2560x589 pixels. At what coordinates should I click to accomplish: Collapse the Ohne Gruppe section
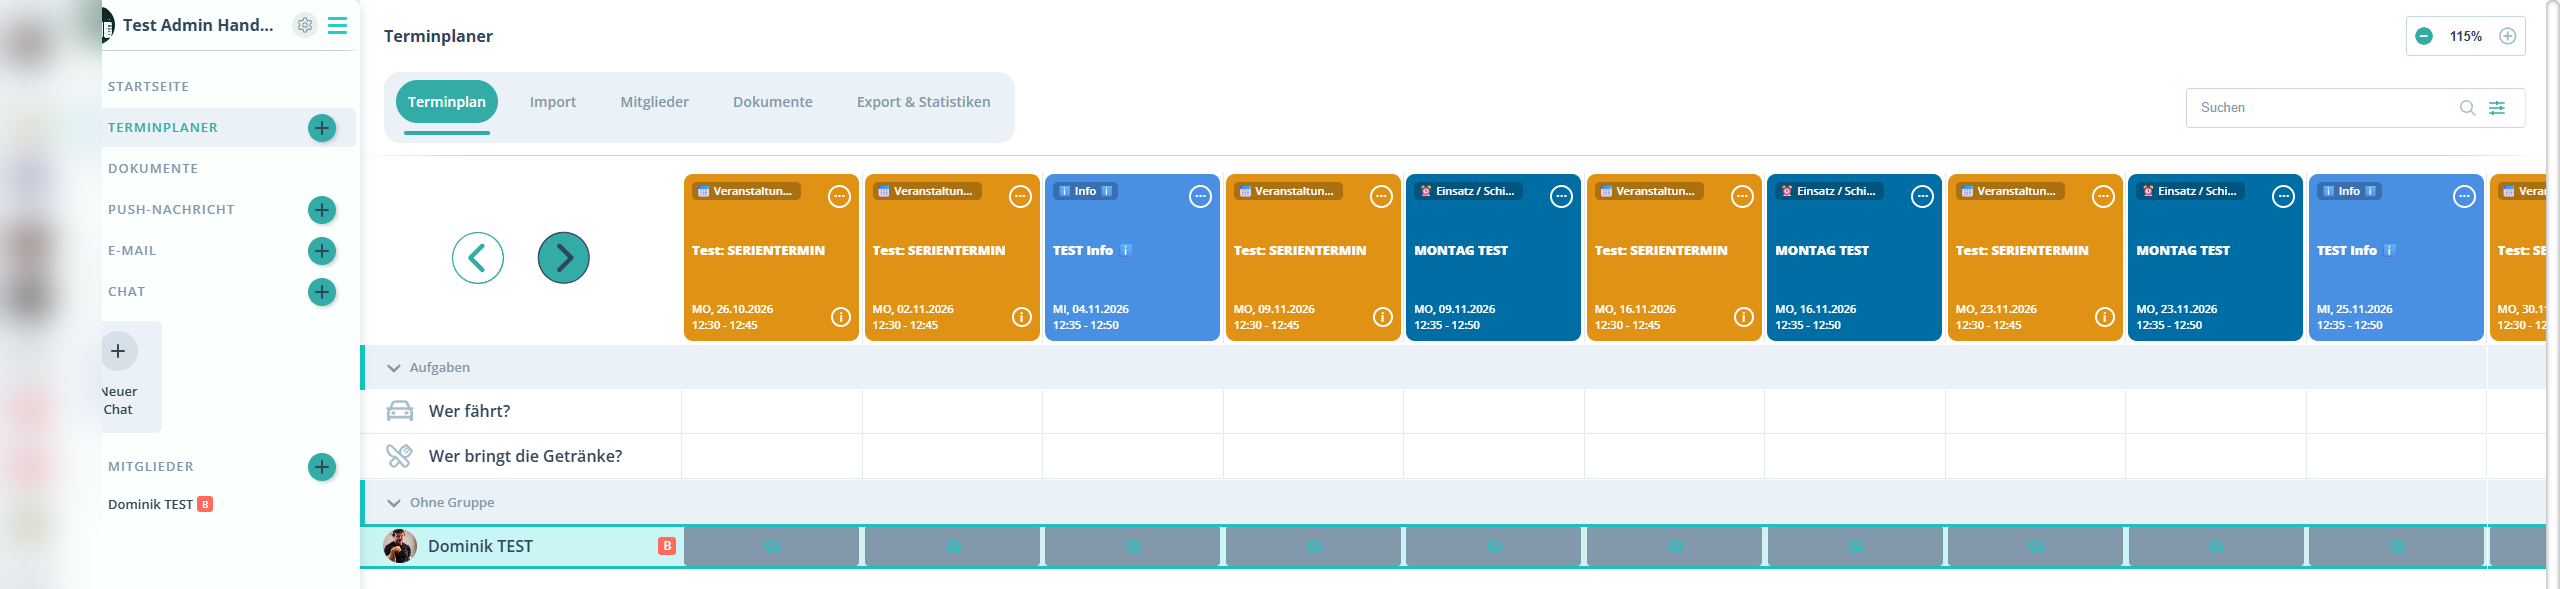(x=394, y=503)
